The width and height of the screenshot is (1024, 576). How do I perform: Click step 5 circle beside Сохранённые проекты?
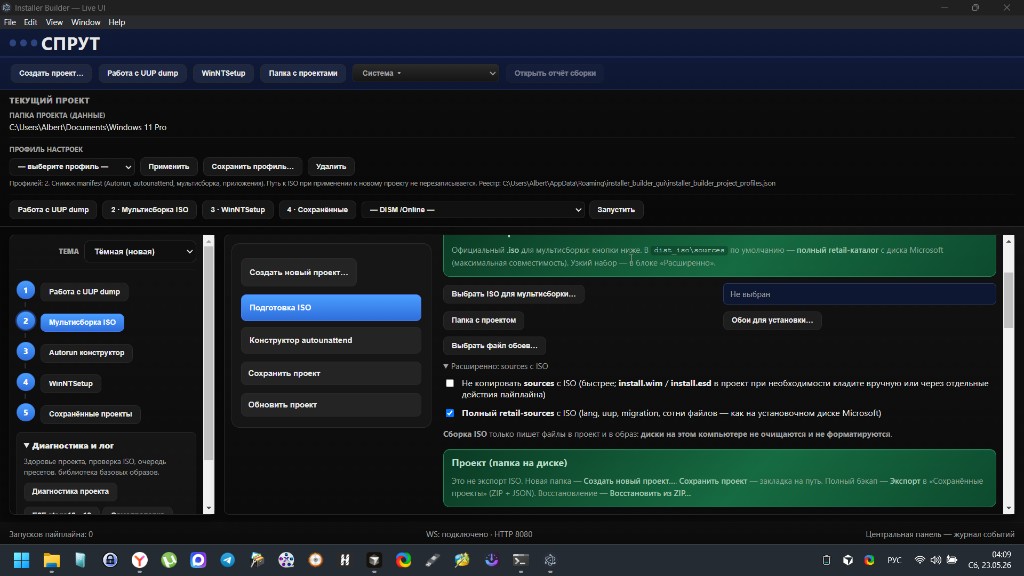[x=25, y=412]
